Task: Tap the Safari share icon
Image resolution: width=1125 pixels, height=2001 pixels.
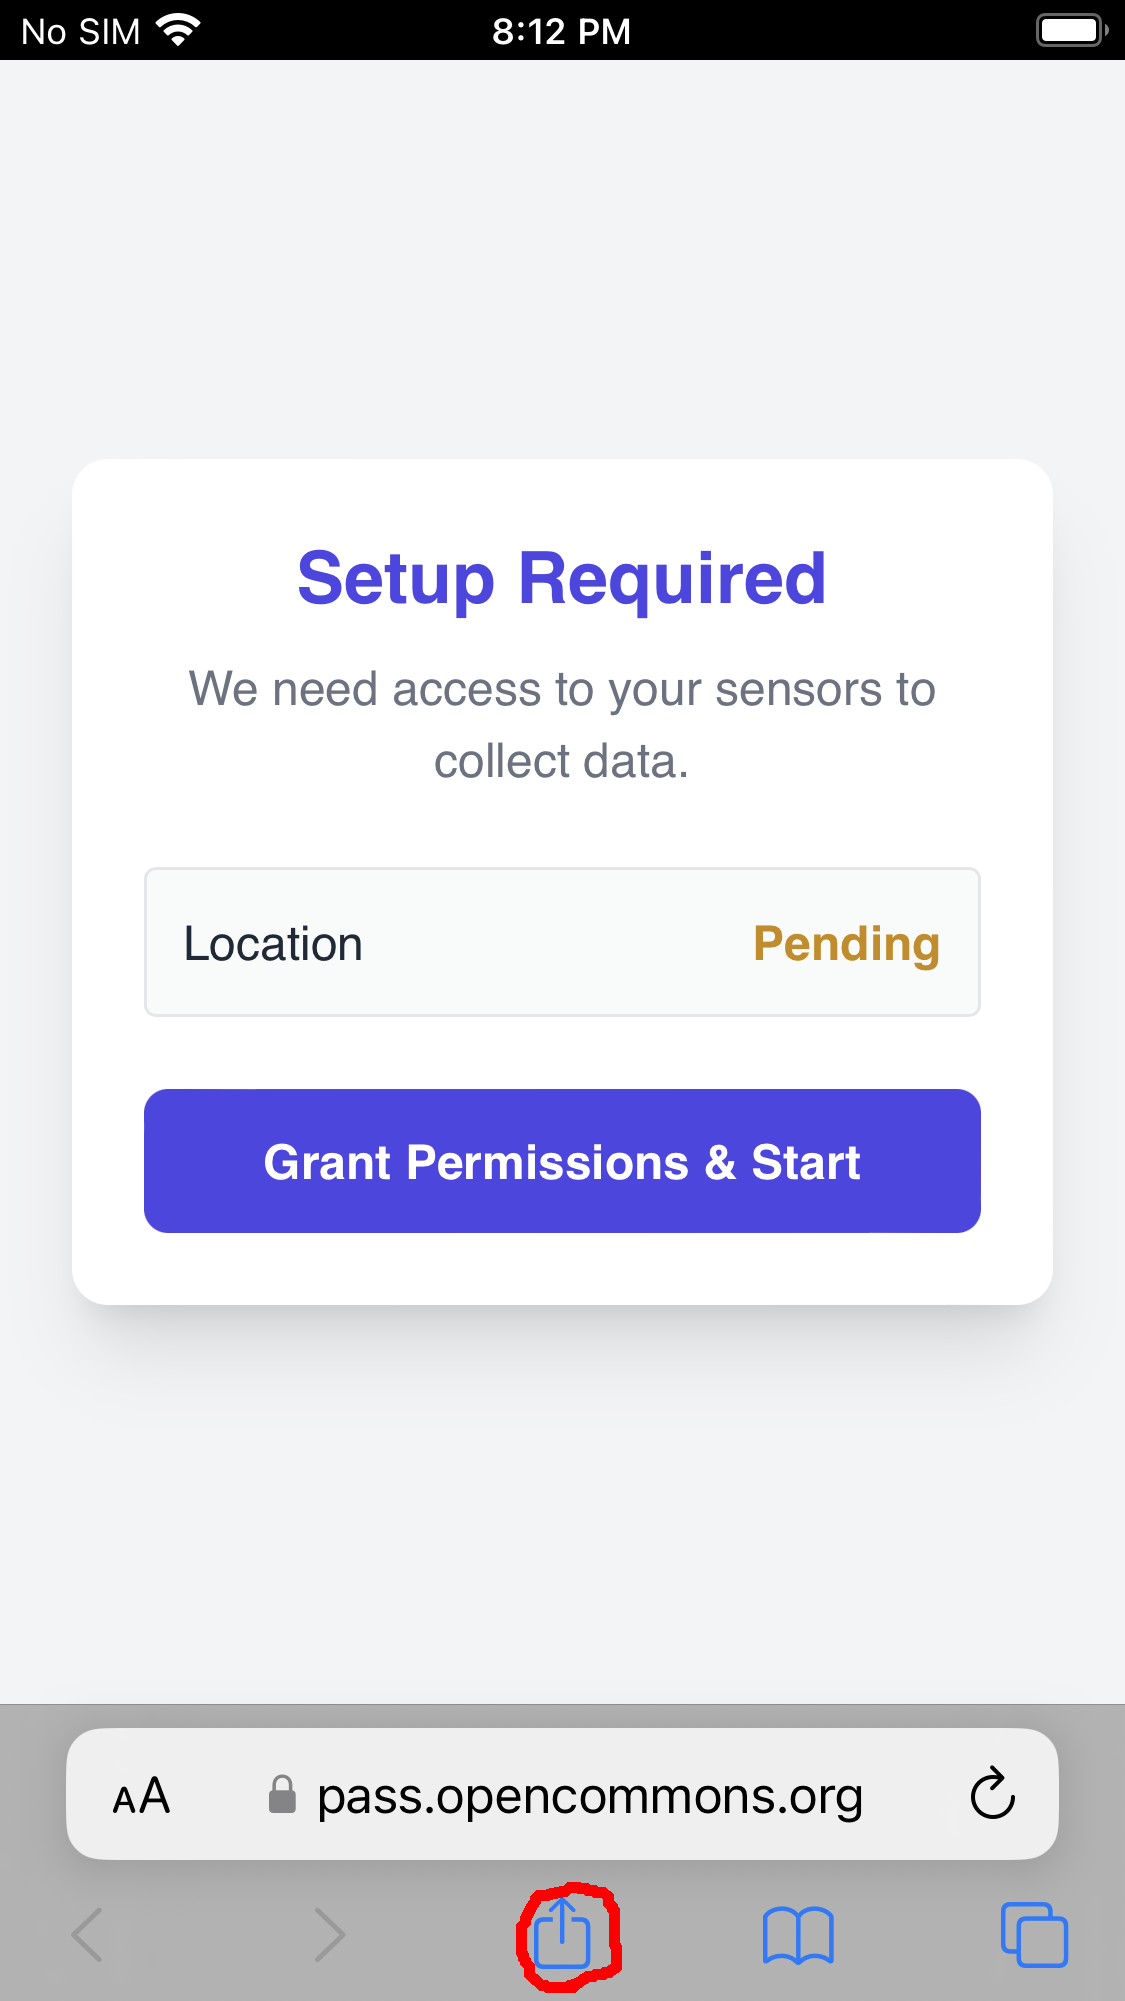Action: tap(563, 1933)
